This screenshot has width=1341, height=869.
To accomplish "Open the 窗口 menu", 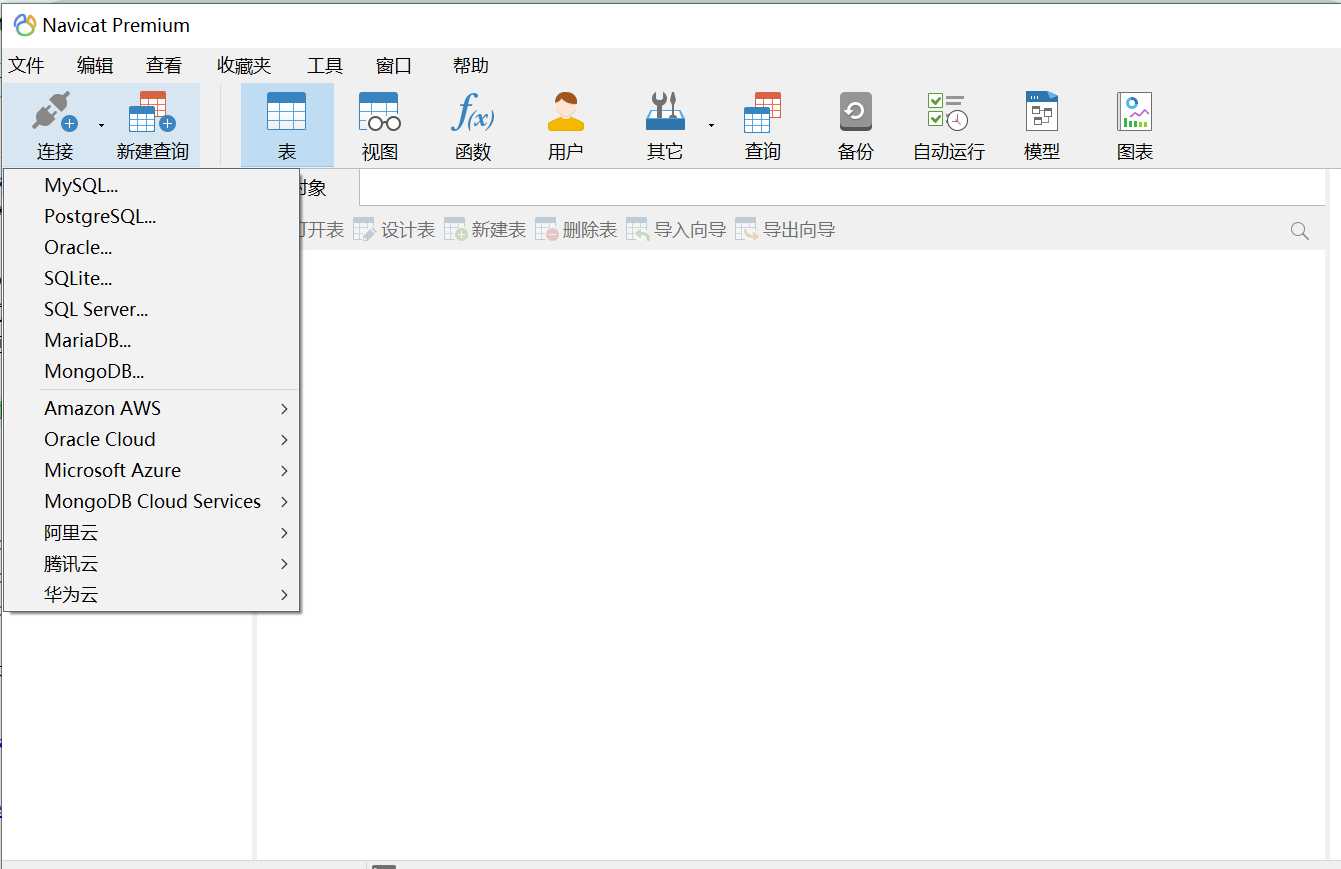I will (394, 65).
